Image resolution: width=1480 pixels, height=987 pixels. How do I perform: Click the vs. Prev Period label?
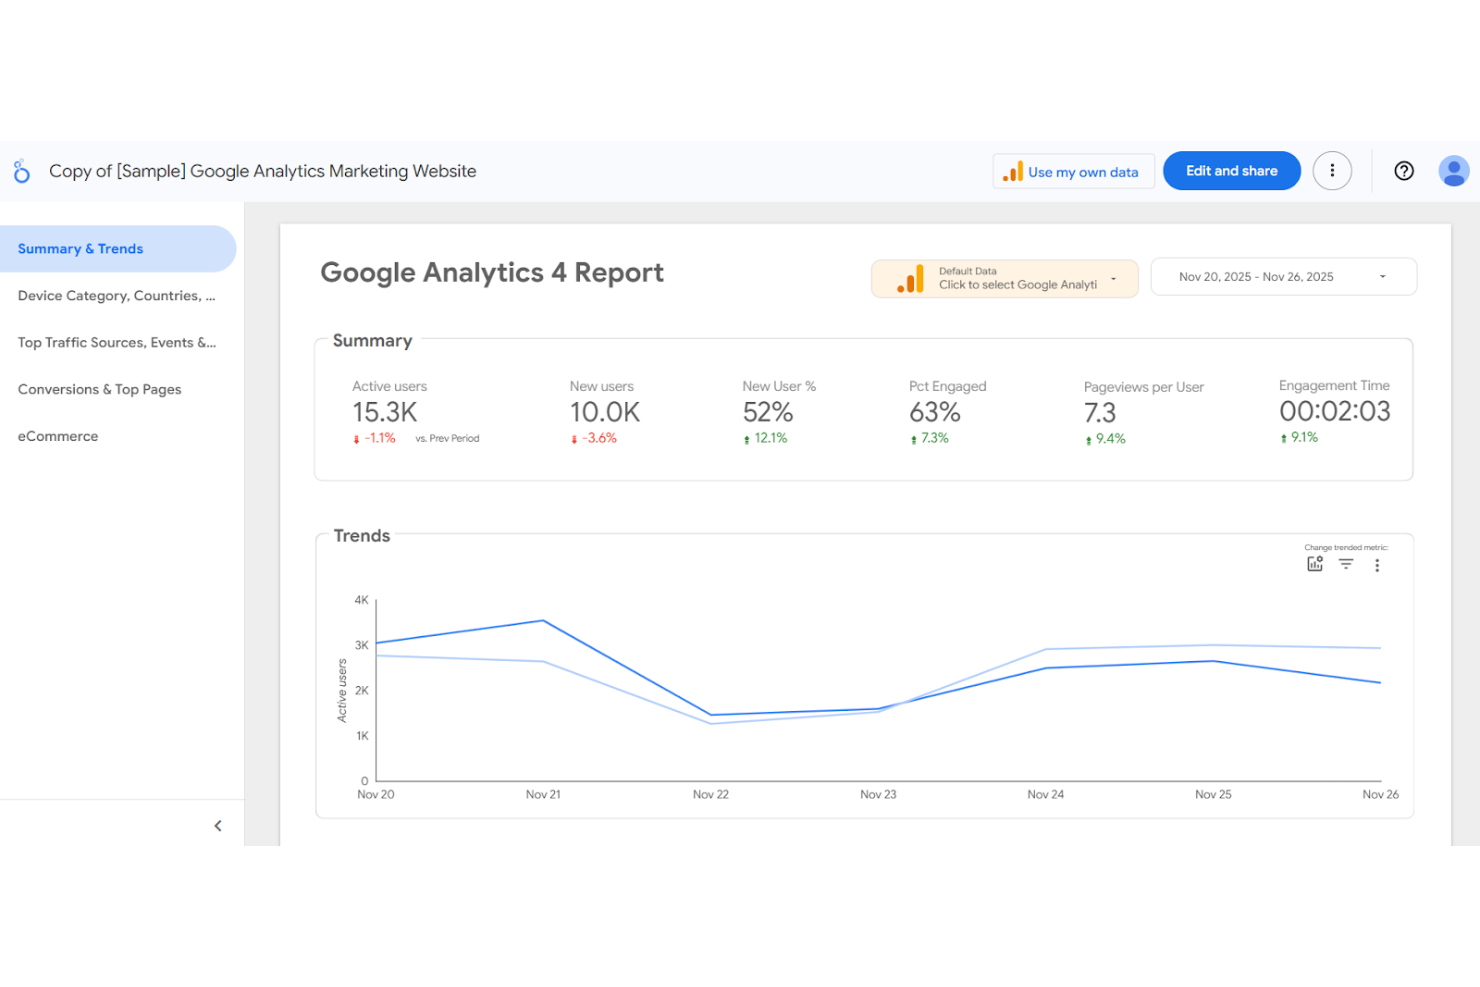447,438
